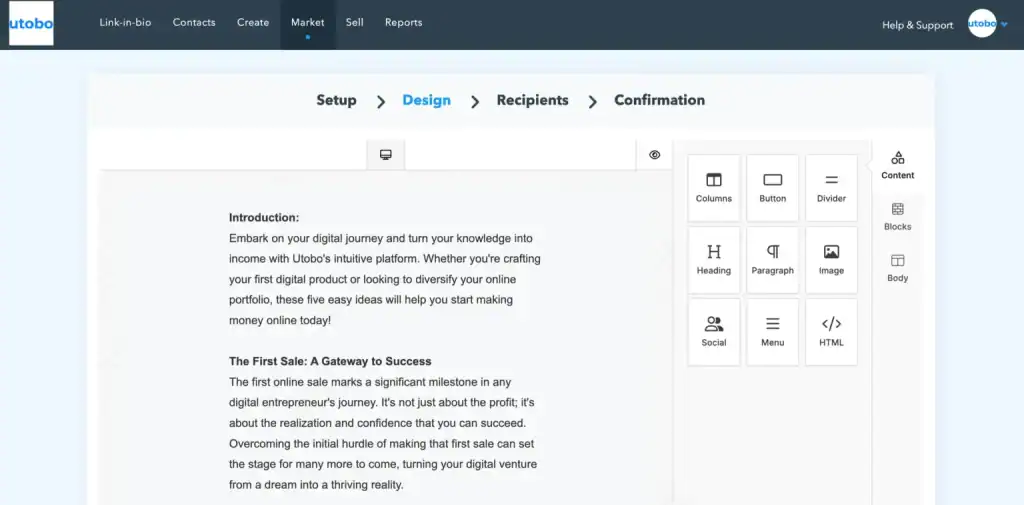Screen dimensions: 1024x505
Task: Go to the Confirmation step
Action: [660, 100]
